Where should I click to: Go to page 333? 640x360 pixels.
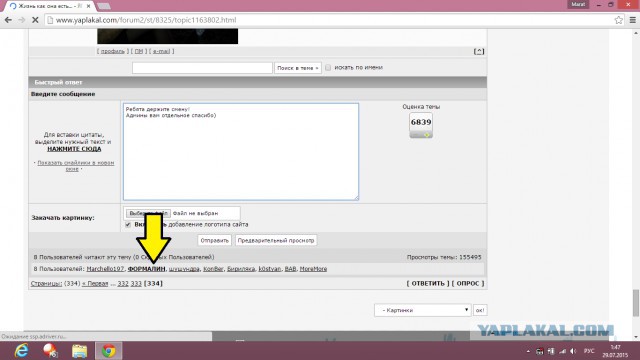[x=136, y=283]
